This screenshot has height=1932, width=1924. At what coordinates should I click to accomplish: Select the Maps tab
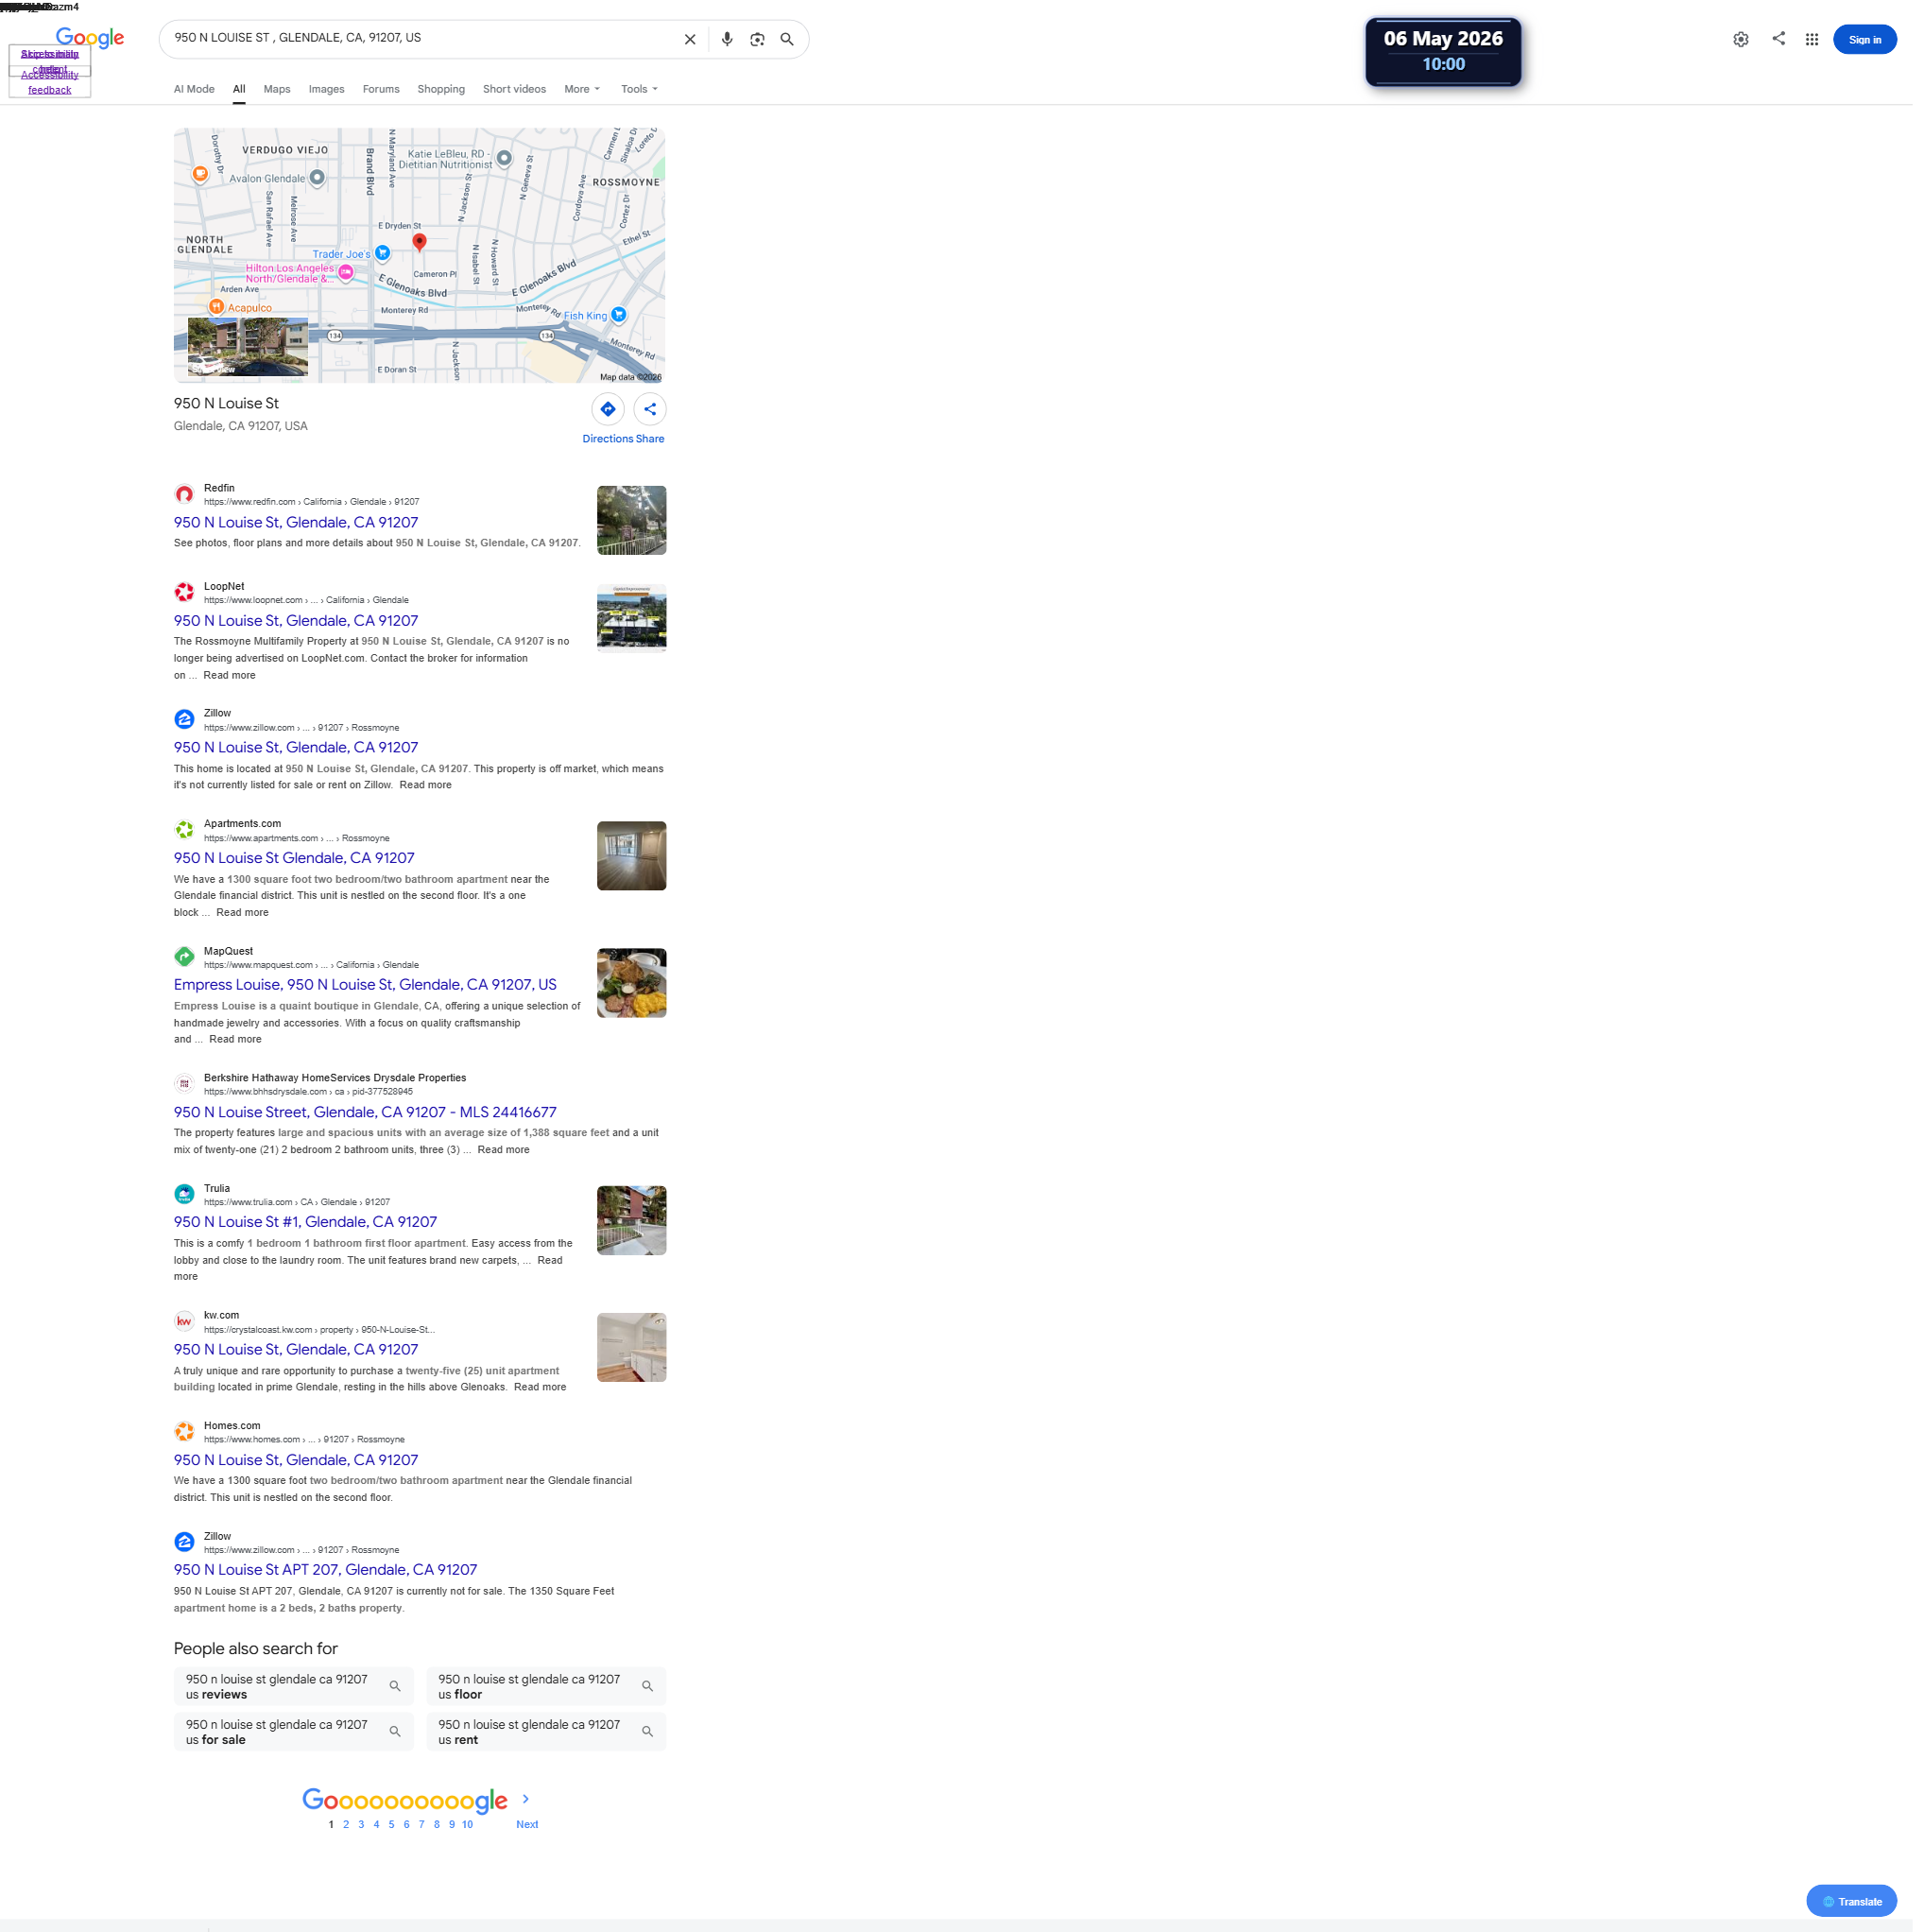tap(277, 89)
